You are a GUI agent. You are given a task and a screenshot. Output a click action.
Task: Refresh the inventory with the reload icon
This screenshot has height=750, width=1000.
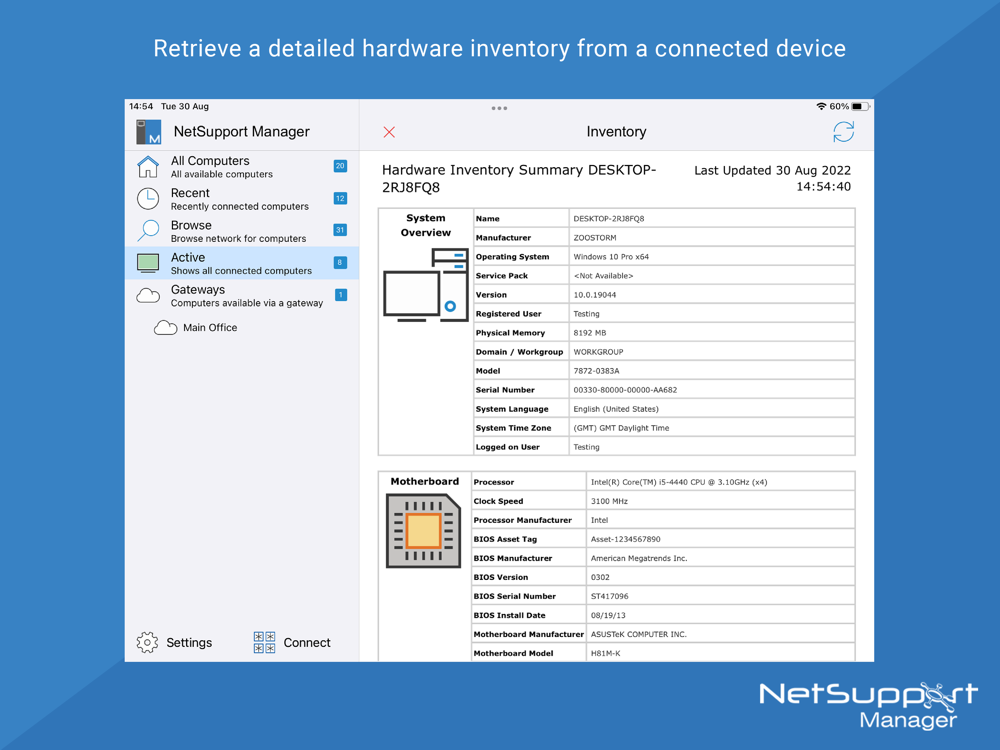[x=843, y=132]
